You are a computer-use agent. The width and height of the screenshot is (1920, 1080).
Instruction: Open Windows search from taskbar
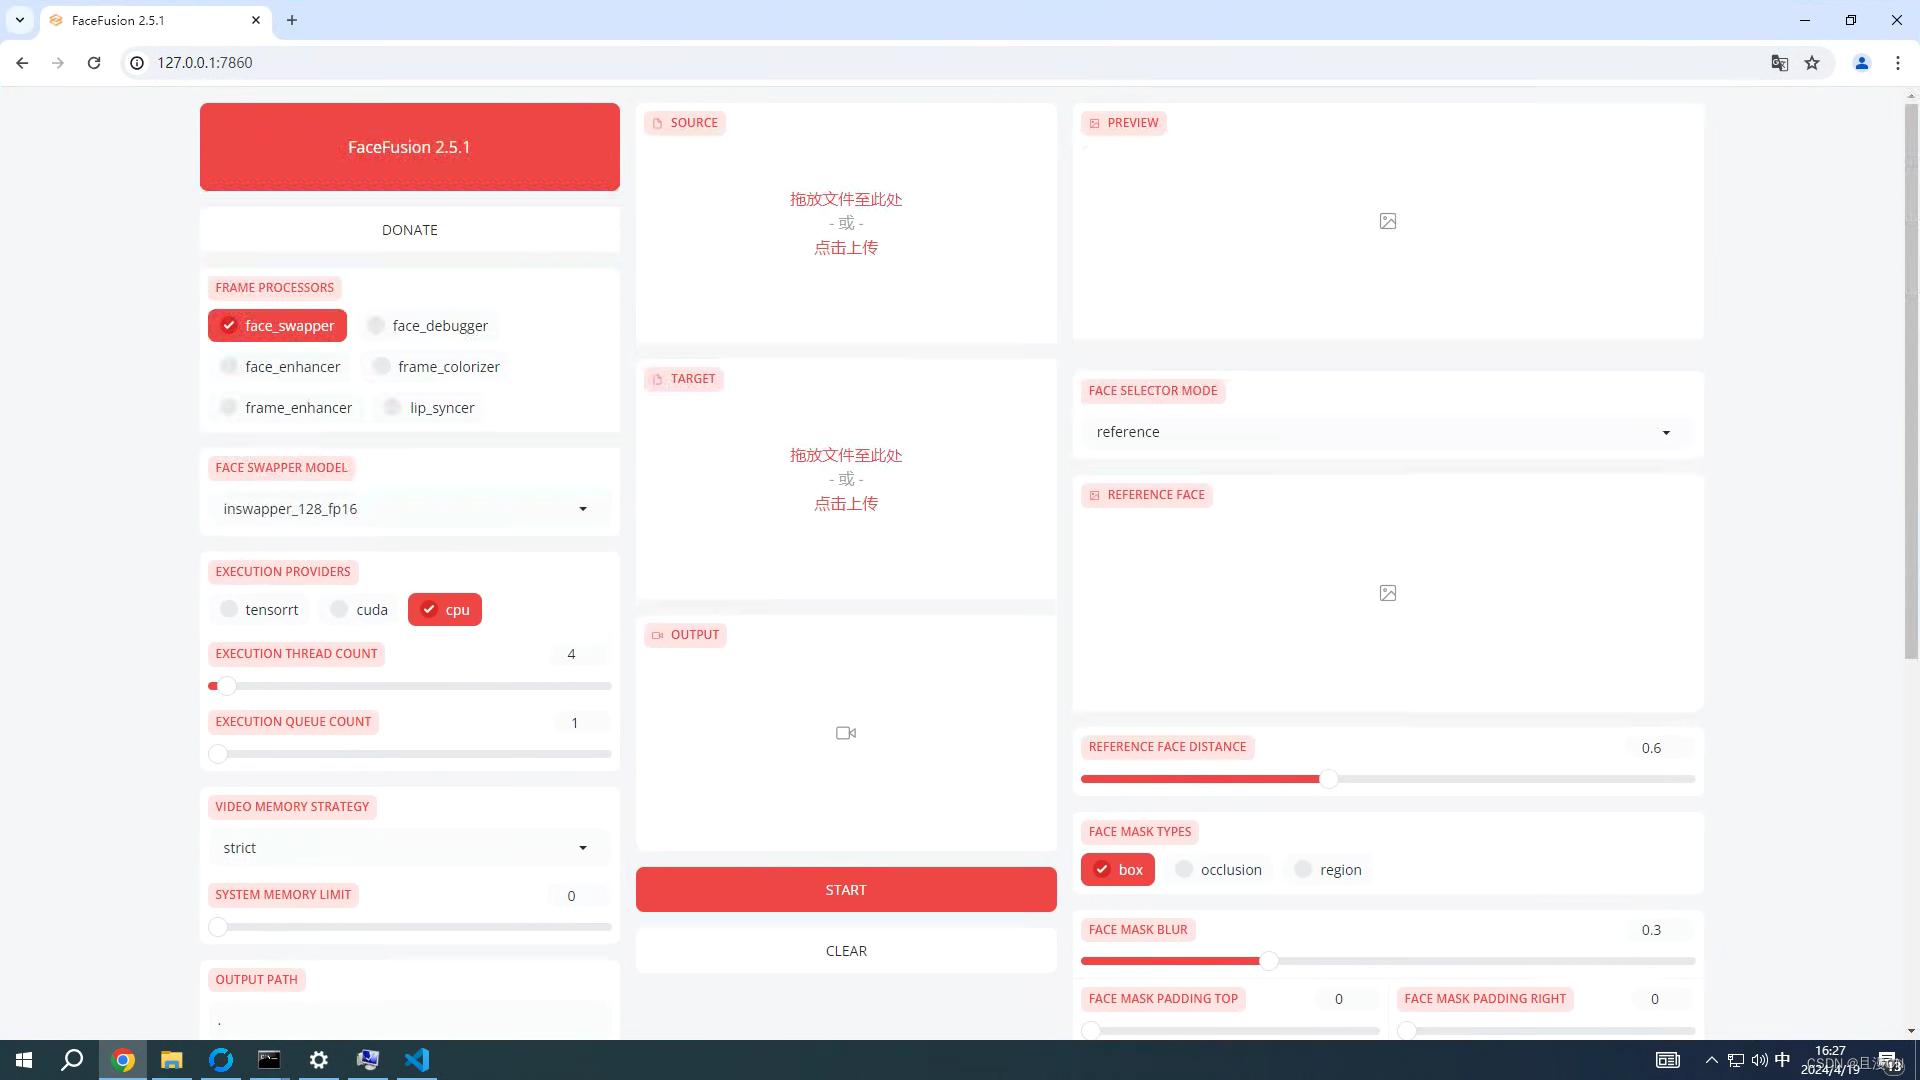click(72, 1060)
